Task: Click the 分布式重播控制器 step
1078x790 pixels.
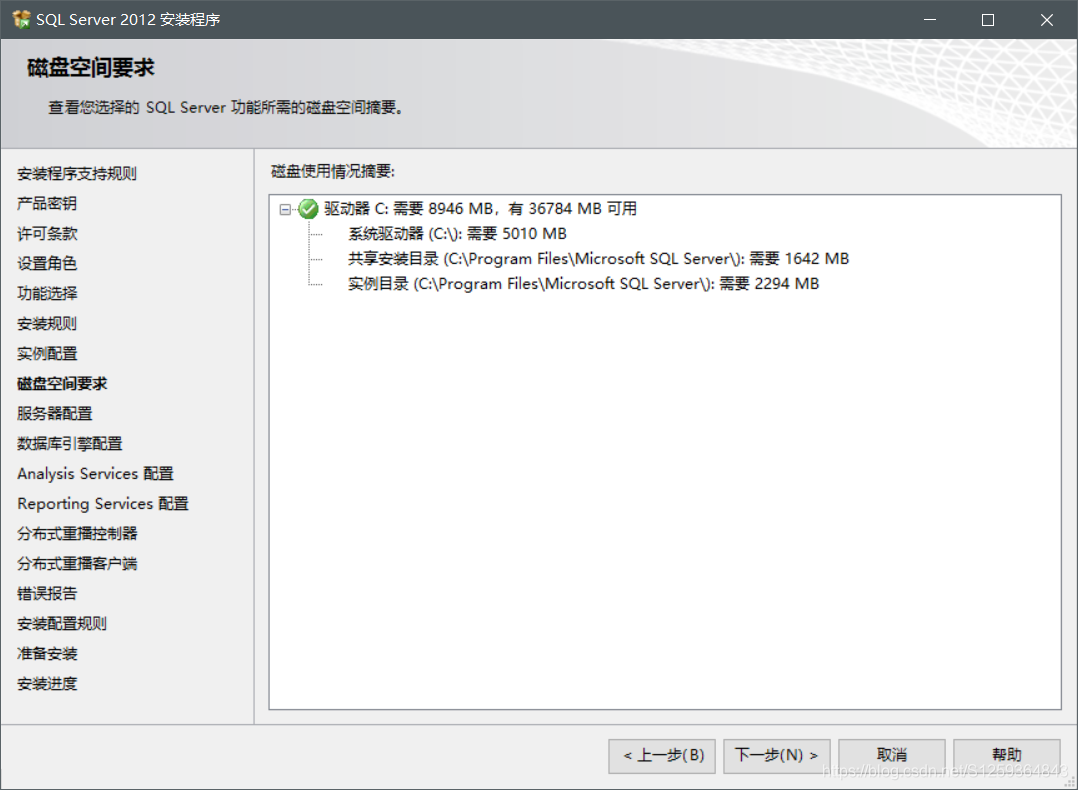Action: click(77, 534)
